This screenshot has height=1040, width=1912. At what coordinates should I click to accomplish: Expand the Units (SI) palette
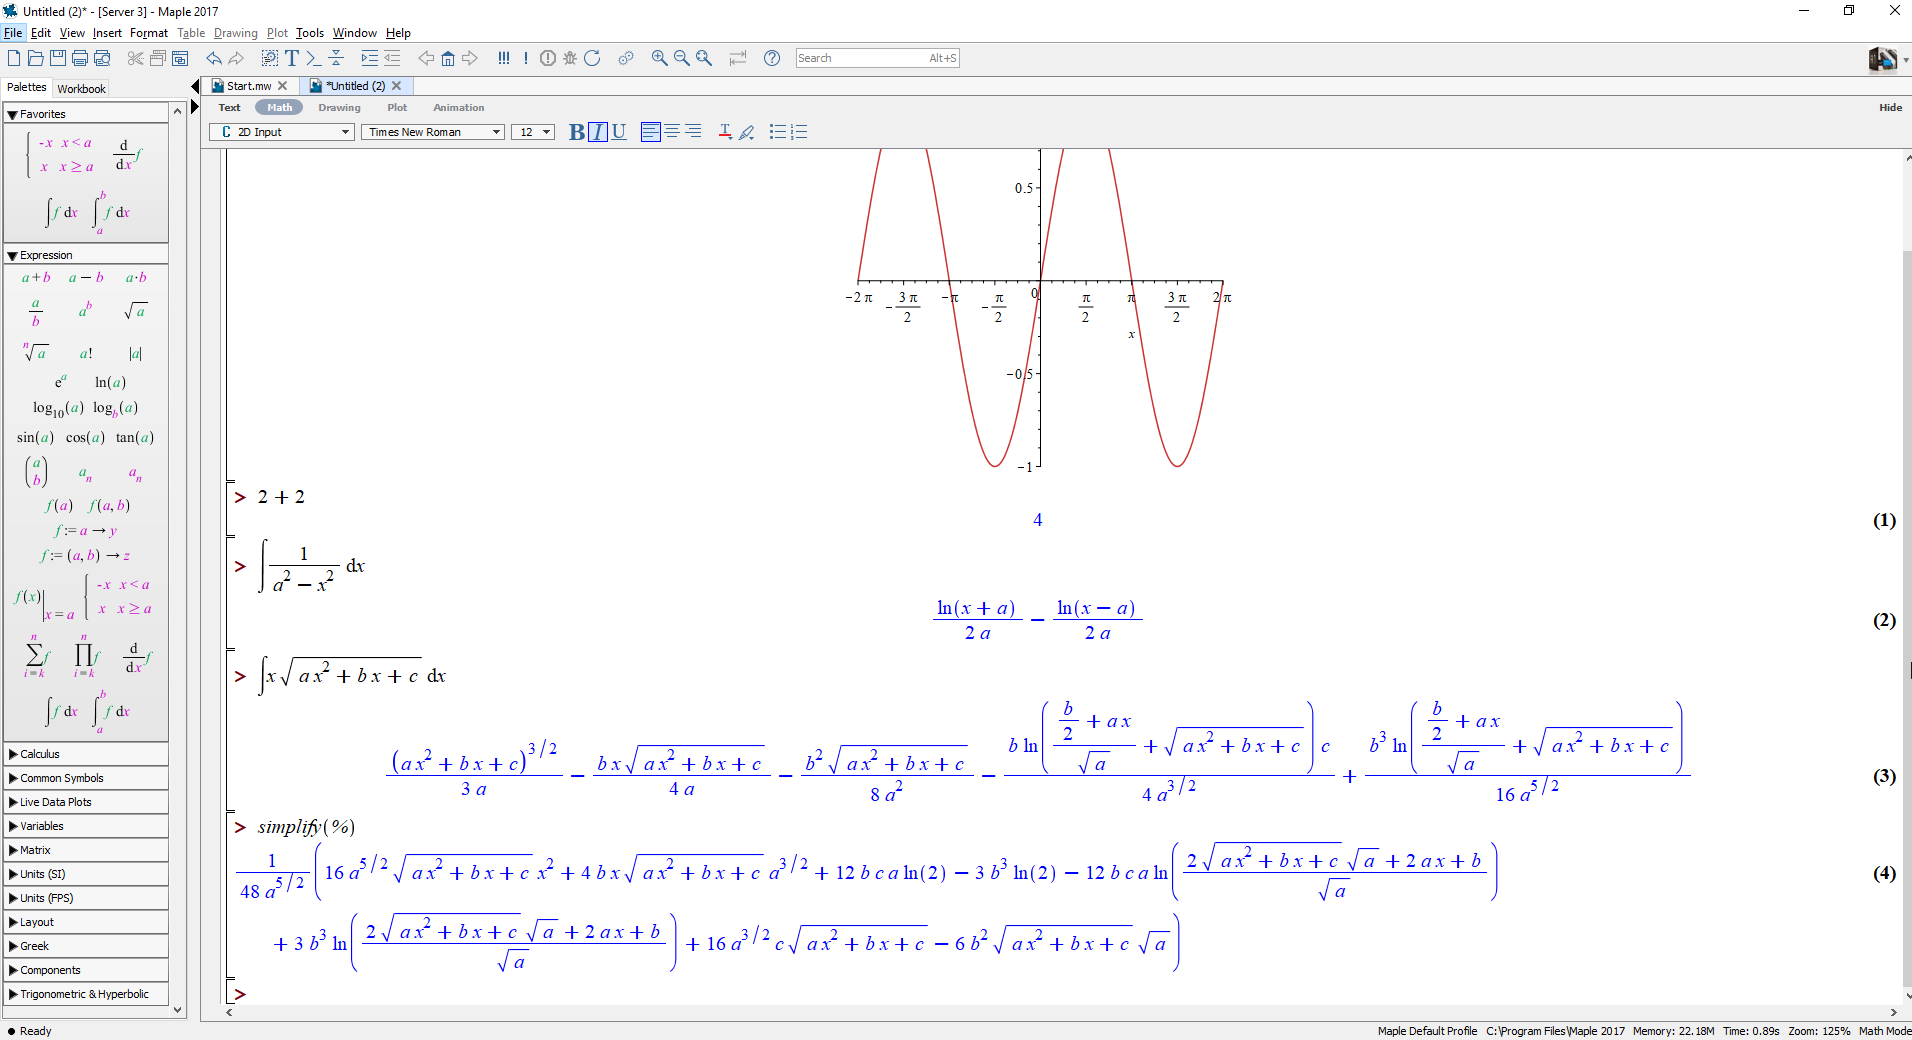coord(86,874)
